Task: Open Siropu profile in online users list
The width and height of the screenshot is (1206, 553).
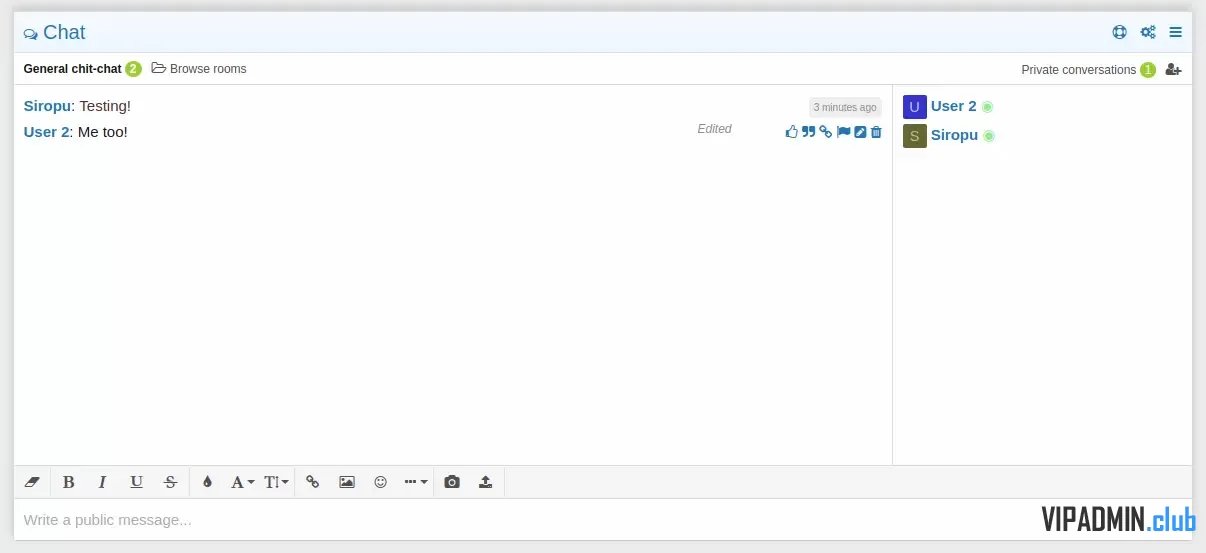Action: click(954, 135)
